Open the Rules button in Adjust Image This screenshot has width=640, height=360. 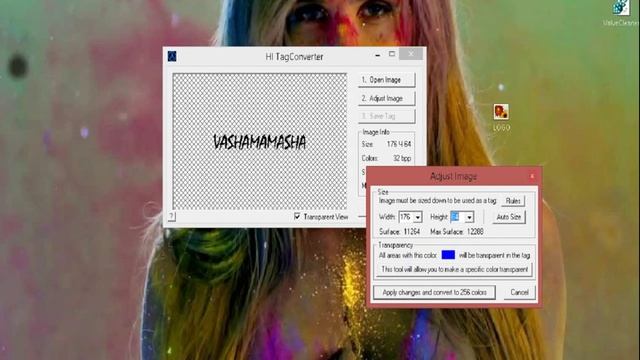[x=513, y=201]
